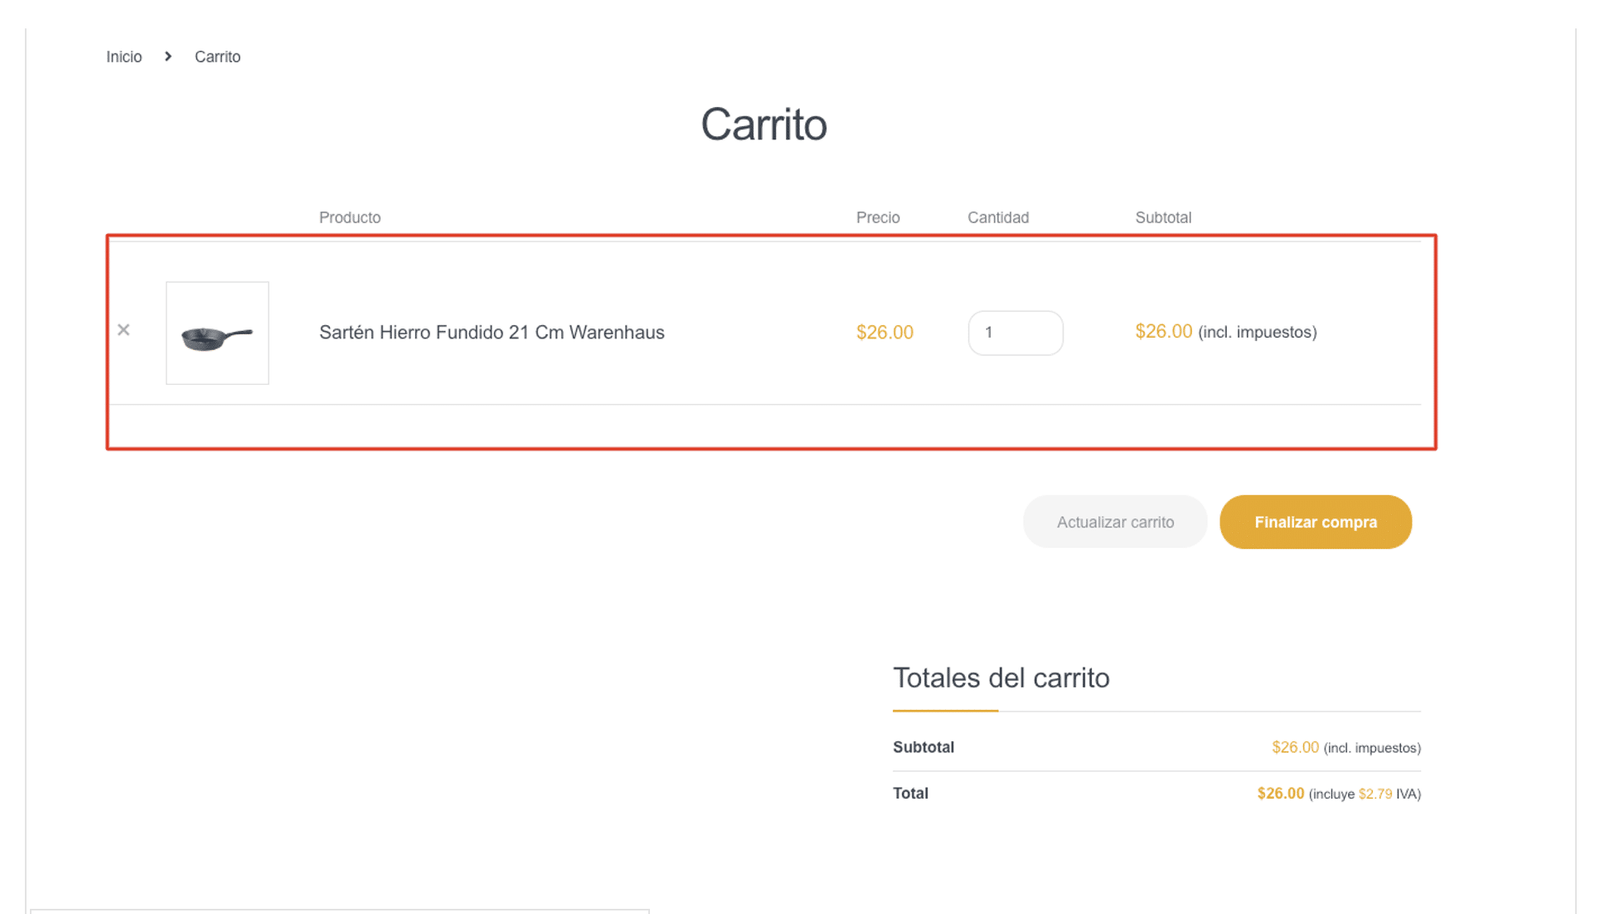This screenshot has height=914, width=1600.
Task: Open the Sartén Hierro Fundido product page
Action: (491, 332)
